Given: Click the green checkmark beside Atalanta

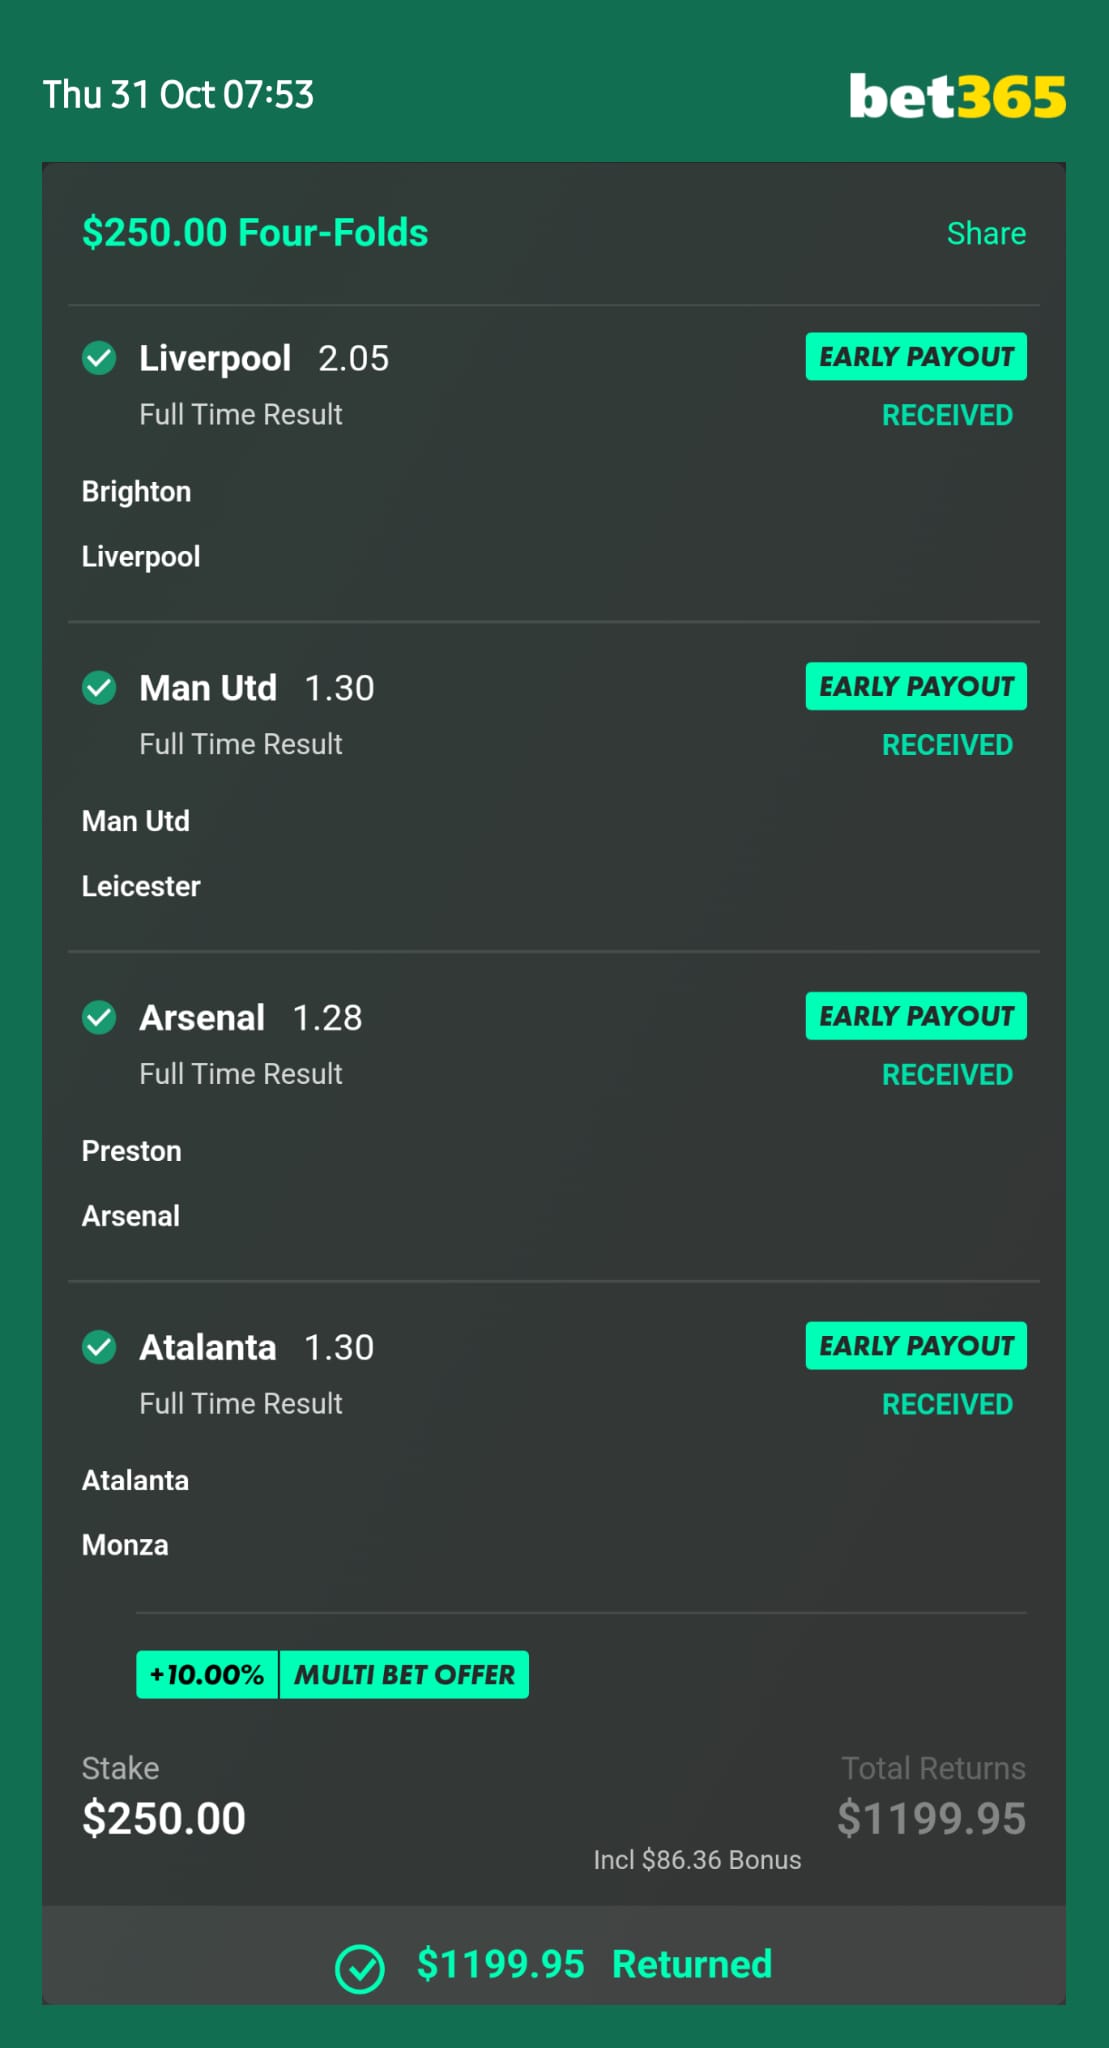Looking at the screenshot, I should coord(99,1347).
